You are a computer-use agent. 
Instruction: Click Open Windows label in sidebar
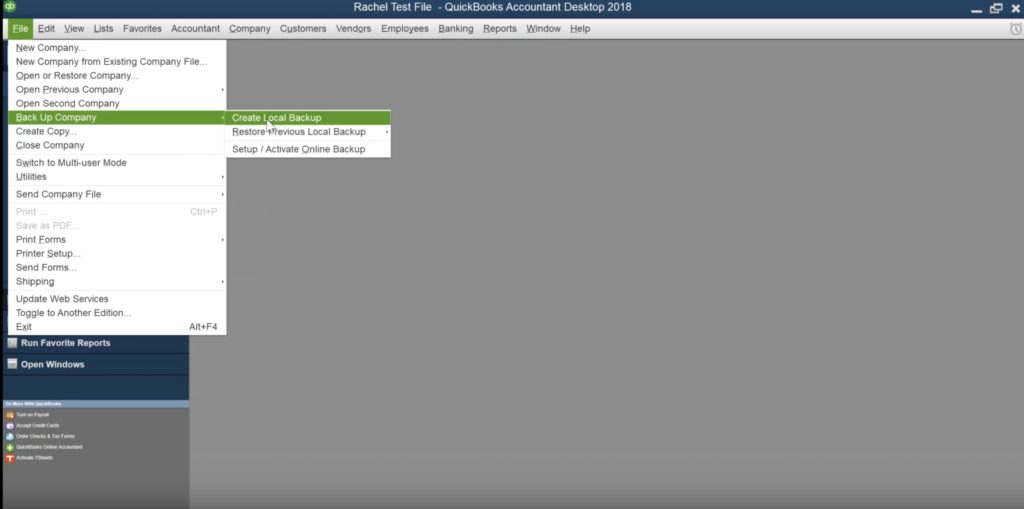(52, 364)
